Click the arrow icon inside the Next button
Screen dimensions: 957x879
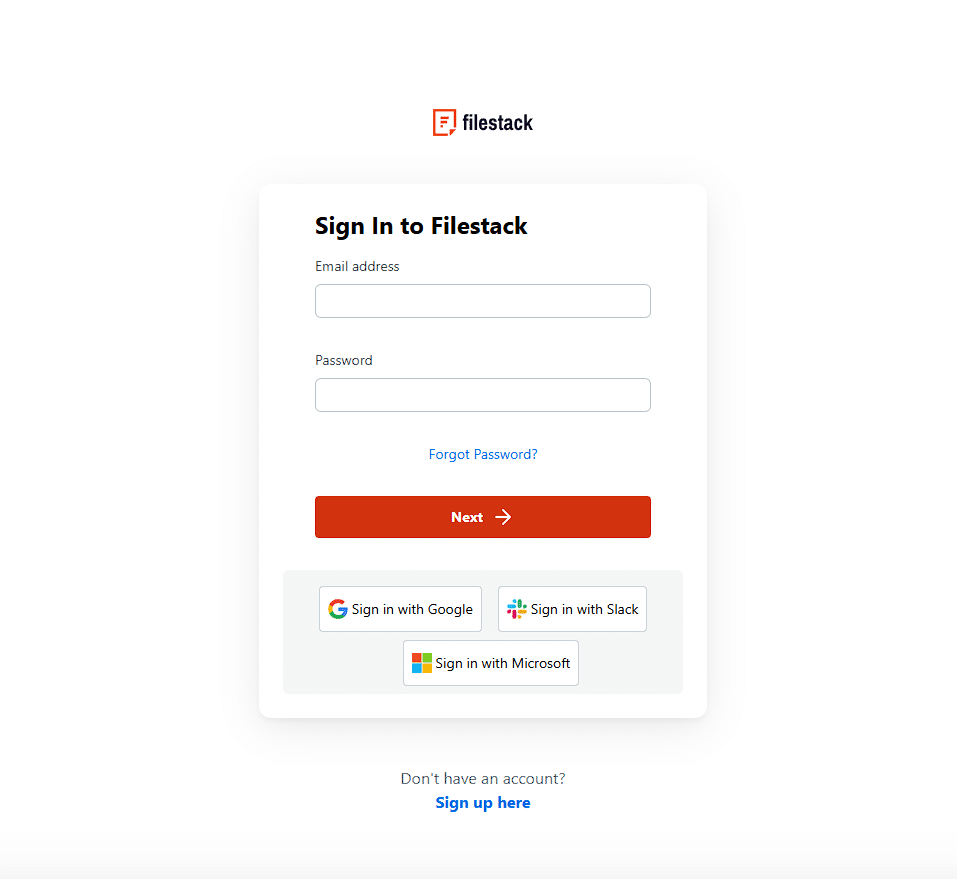coord(503,517)
